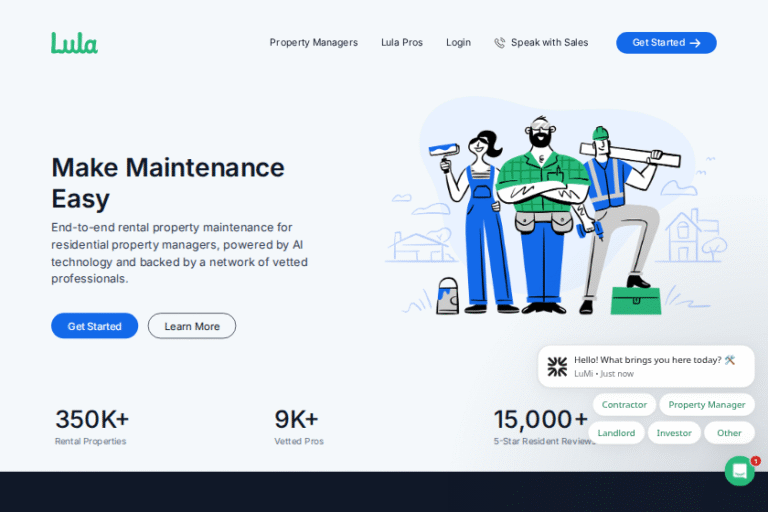Click the arrow in header Get Started button
Image resolution: width=768 pixels, height=512 pixels.
[695, 43]
